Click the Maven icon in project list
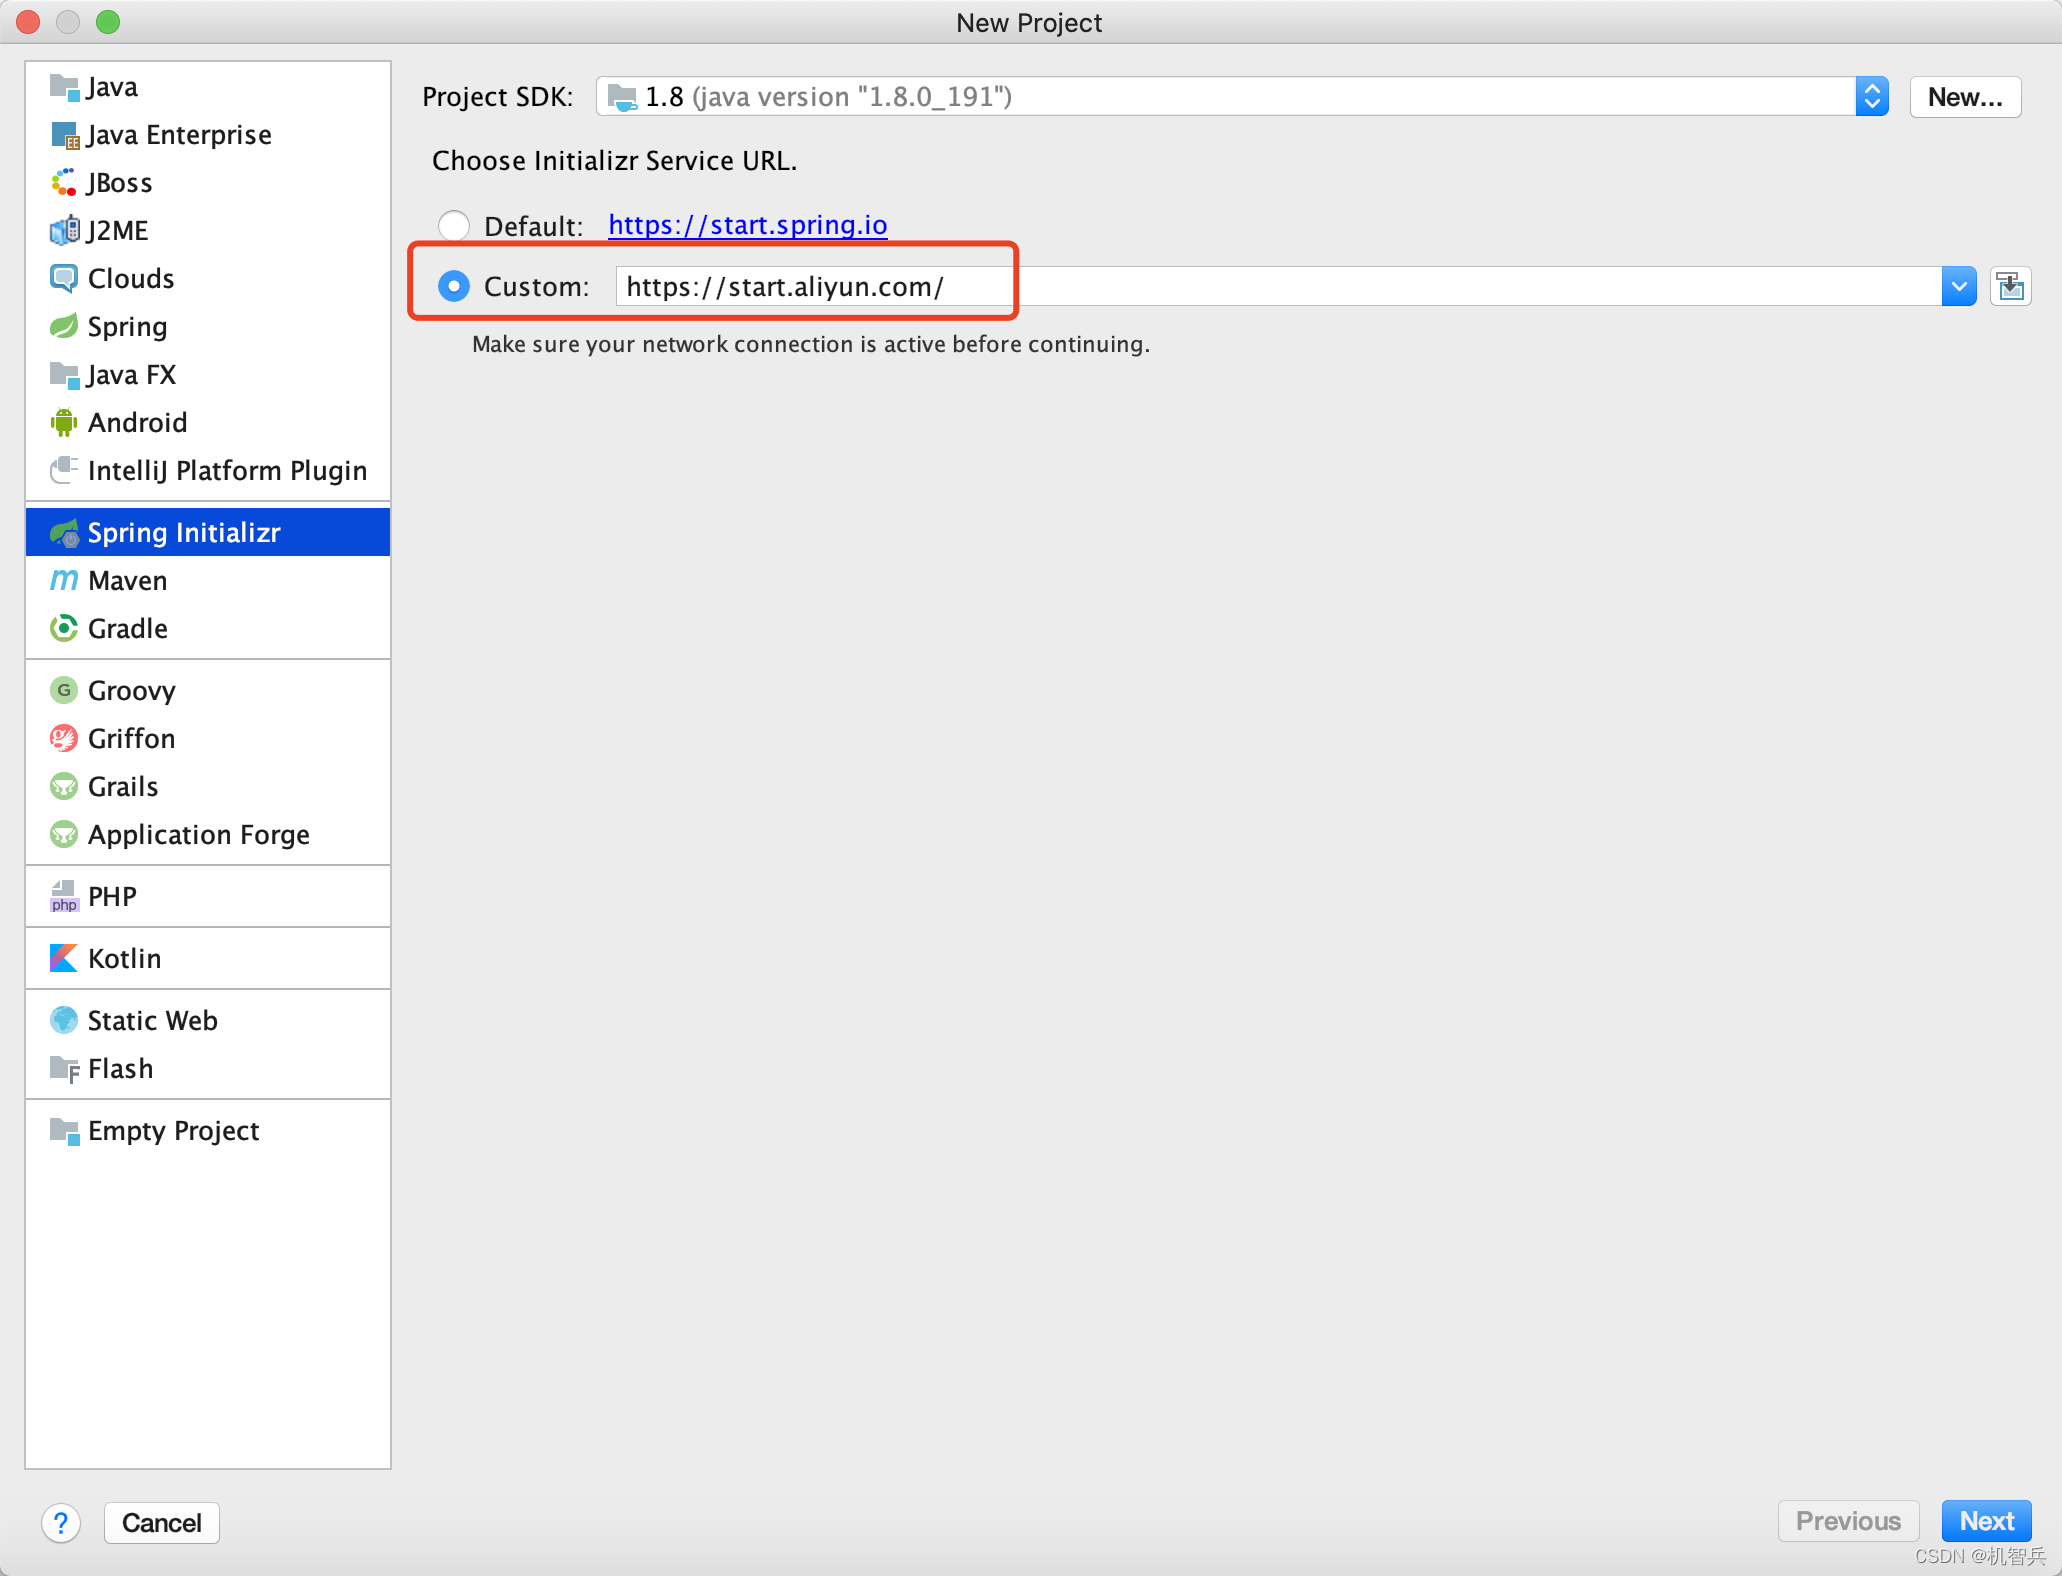Viewport: 2062px width, 1576px height. tap(63, 581)
